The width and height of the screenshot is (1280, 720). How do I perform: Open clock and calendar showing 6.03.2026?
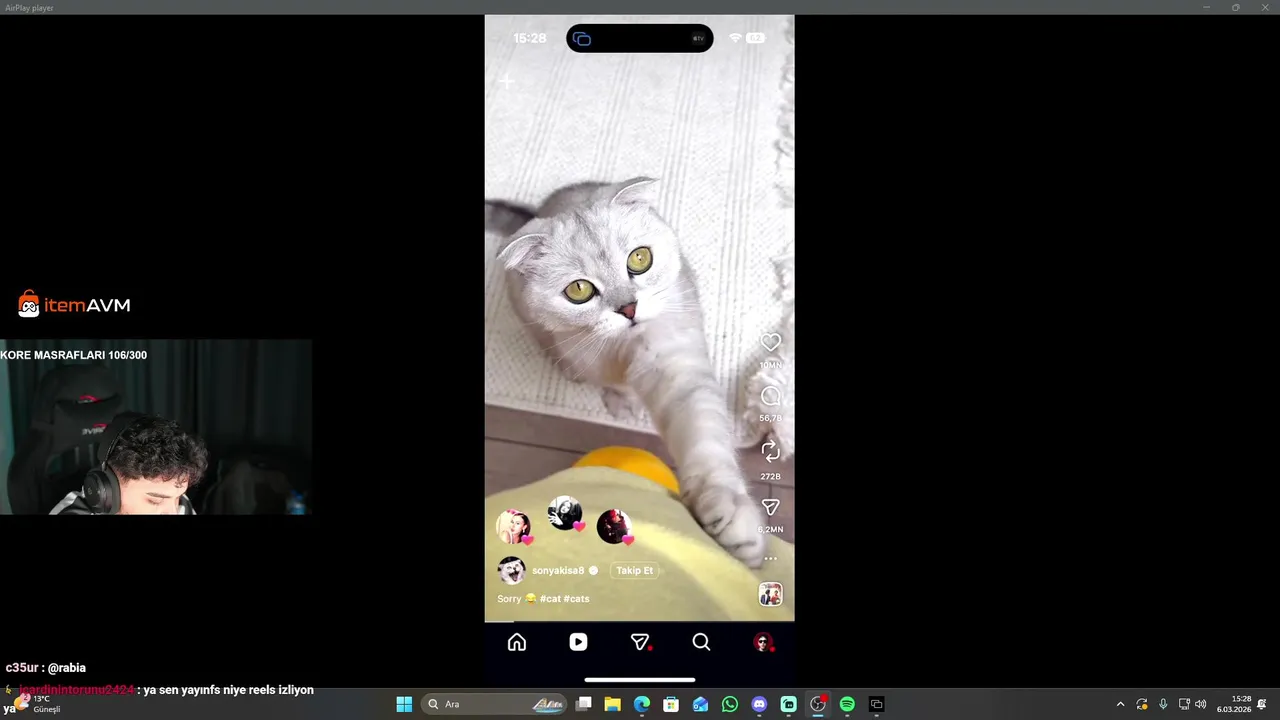[x=1234, y=704]
